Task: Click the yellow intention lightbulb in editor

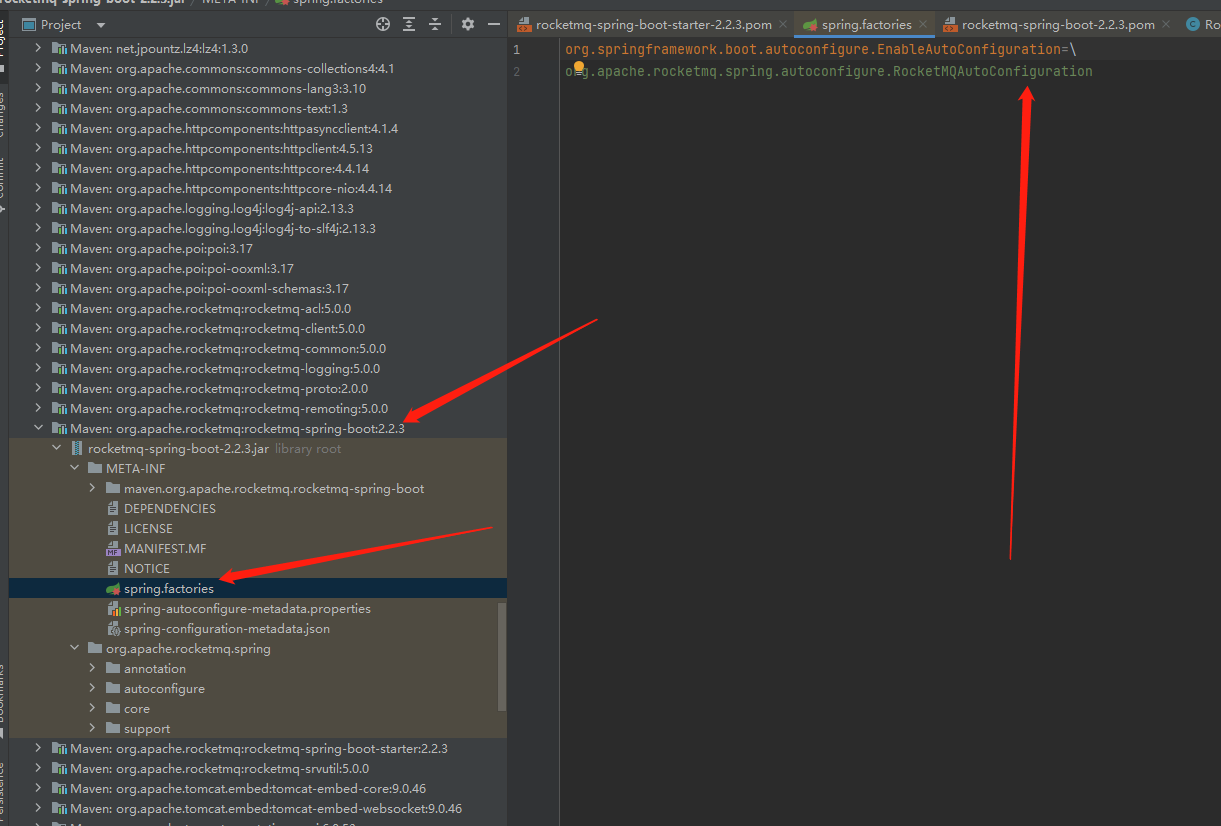Action: click(578, 68)
